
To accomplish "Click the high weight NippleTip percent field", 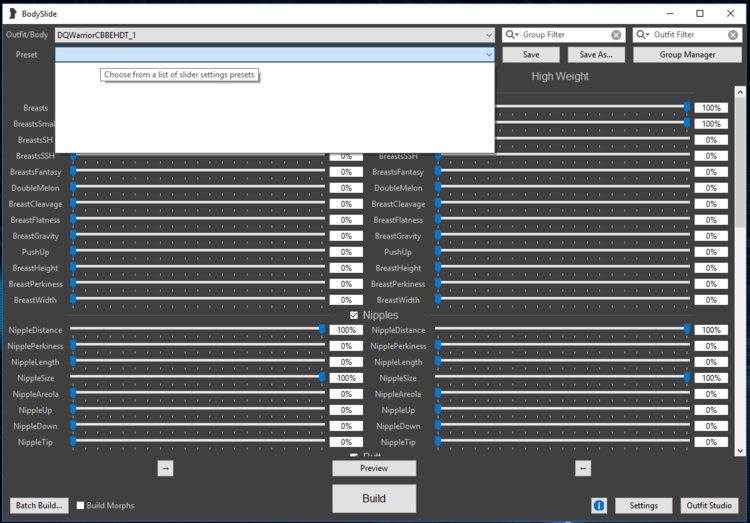I will point(711,442).
